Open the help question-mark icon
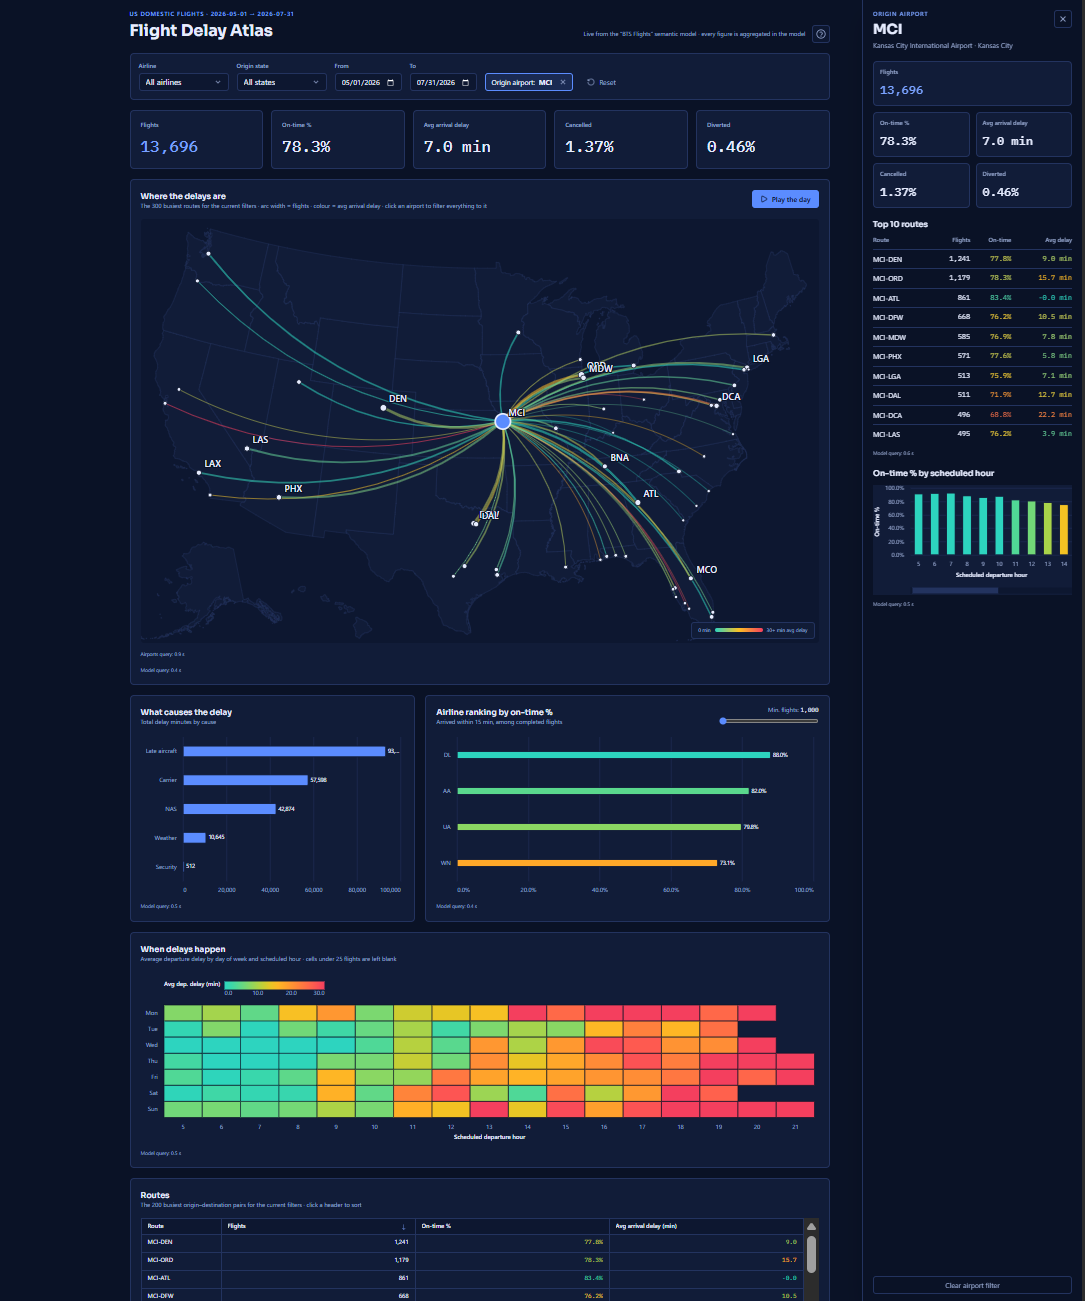The image size is (1085, 1301). [x=821, y=34]
